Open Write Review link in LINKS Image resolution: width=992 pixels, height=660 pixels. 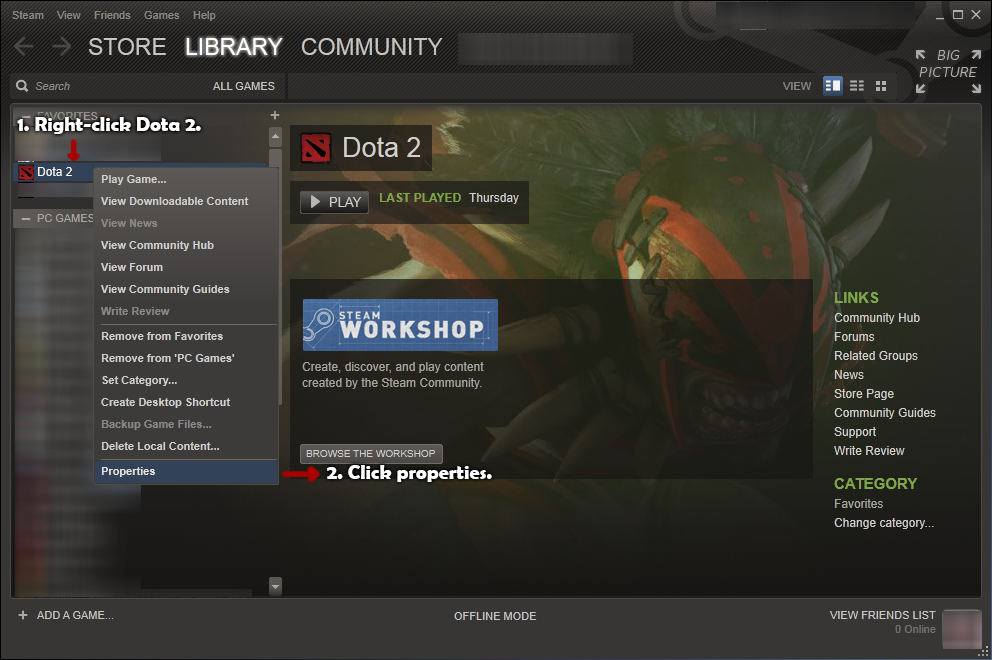click(x=869, y=451)
